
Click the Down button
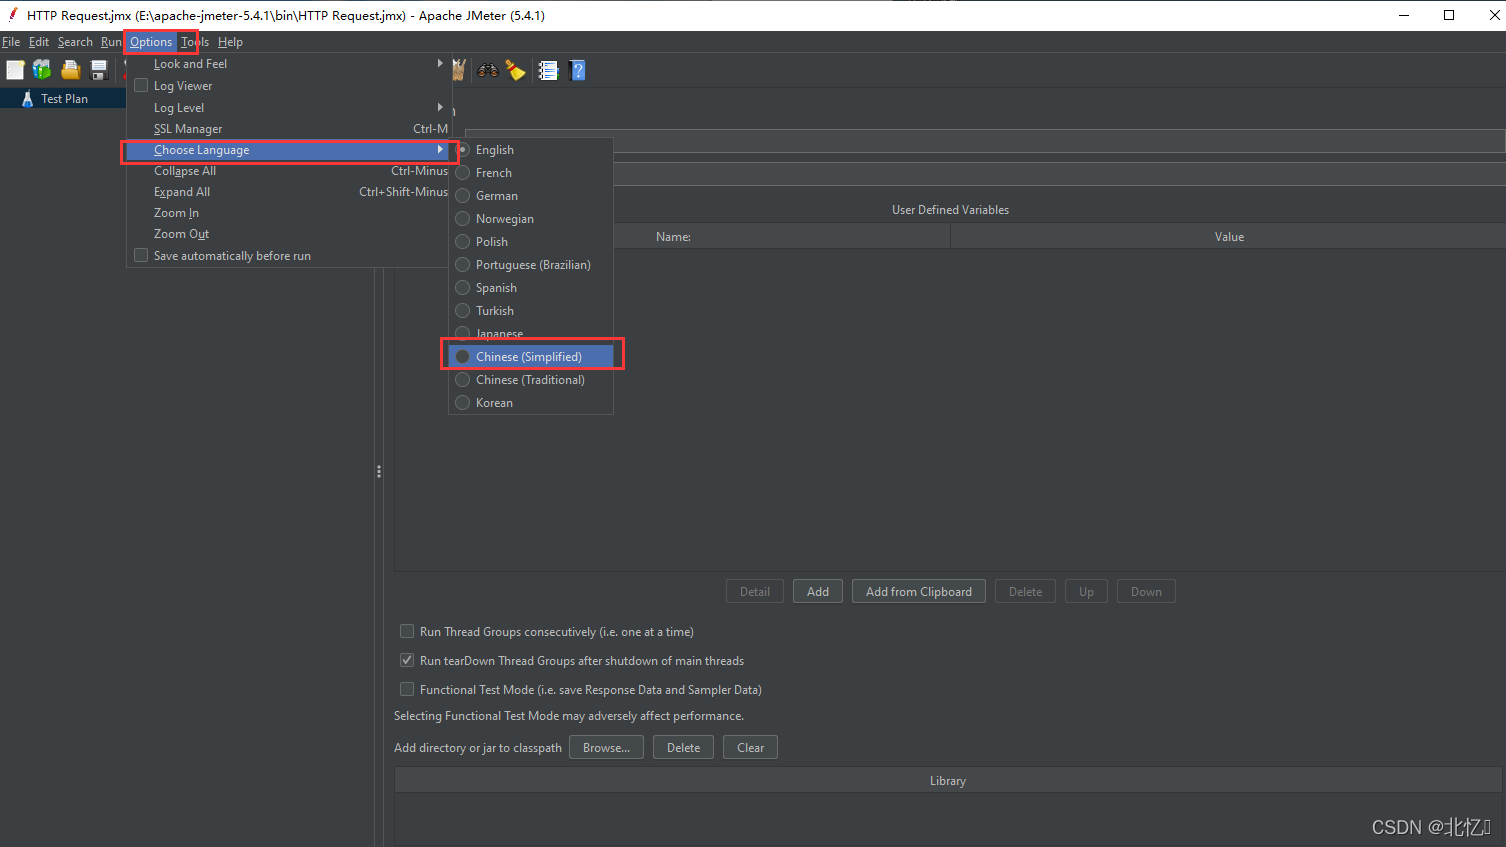1146,592
